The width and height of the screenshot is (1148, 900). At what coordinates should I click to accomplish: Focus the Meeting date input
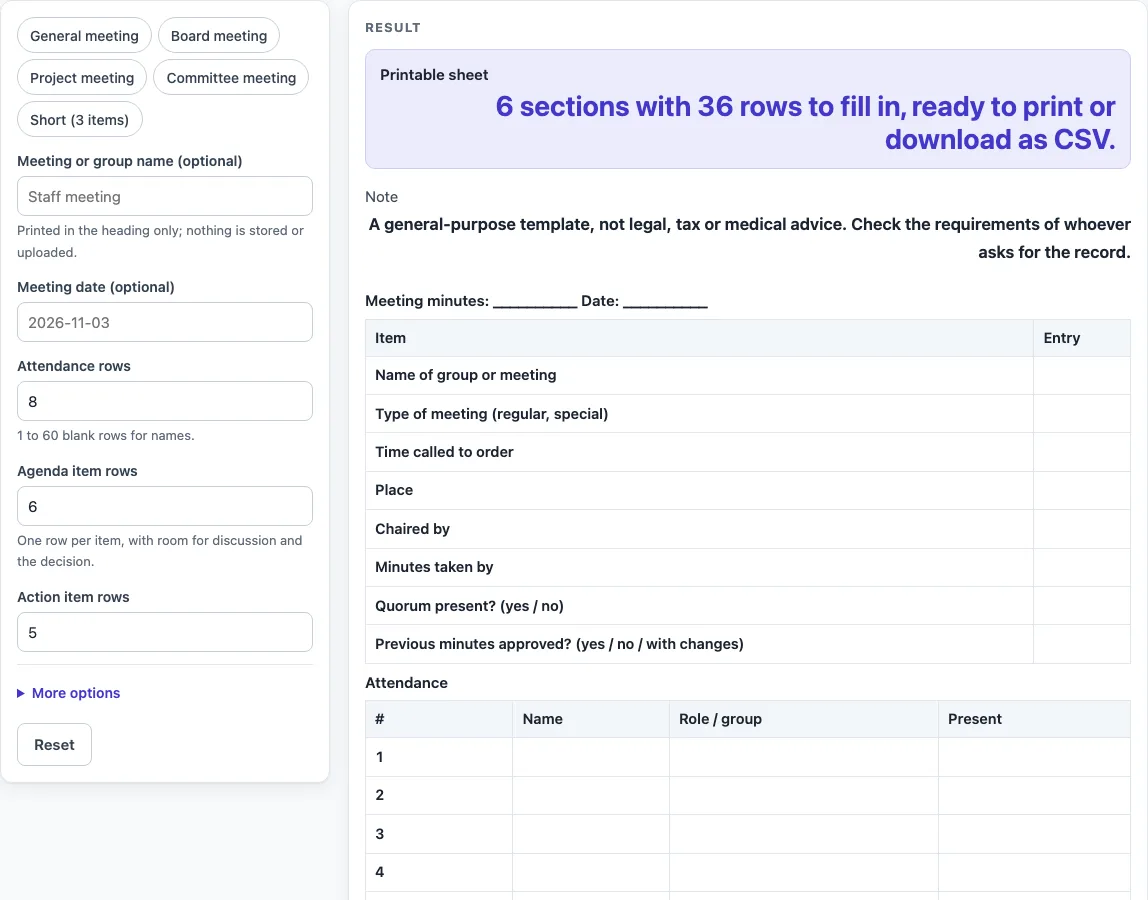coord(165,322)
